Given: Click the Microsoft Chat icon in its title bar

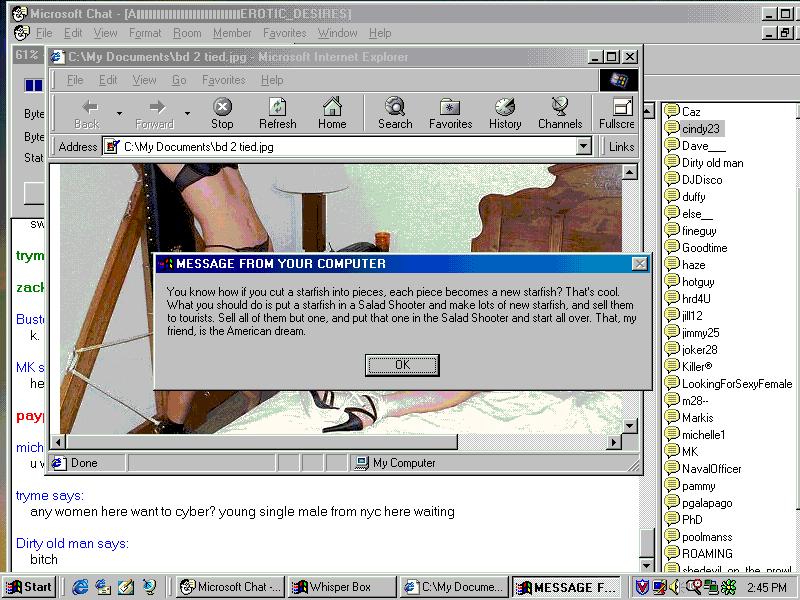Looking at the screenshot, I should tap(19, 13).
